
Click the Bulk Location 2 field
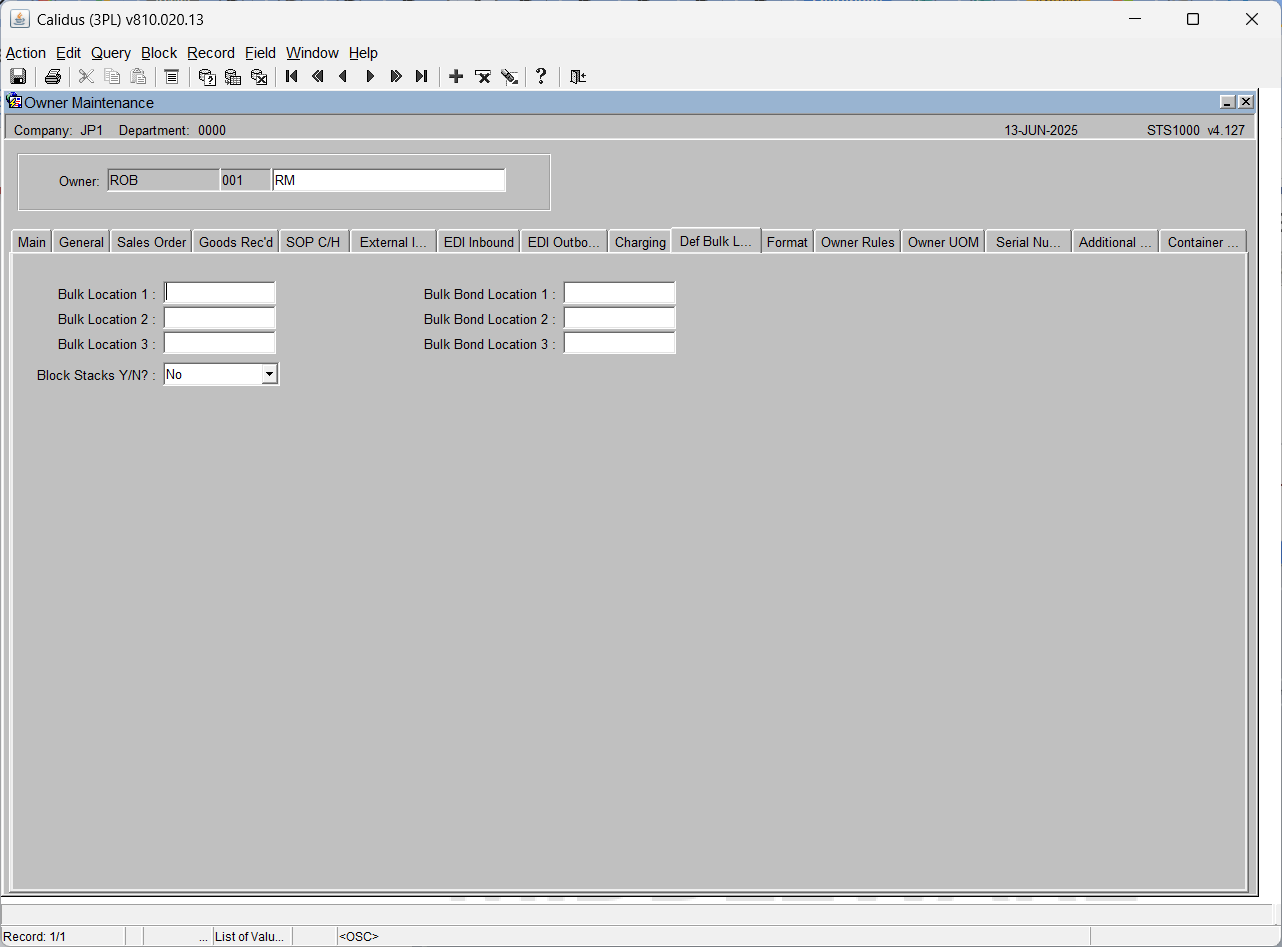coord(219,318)
